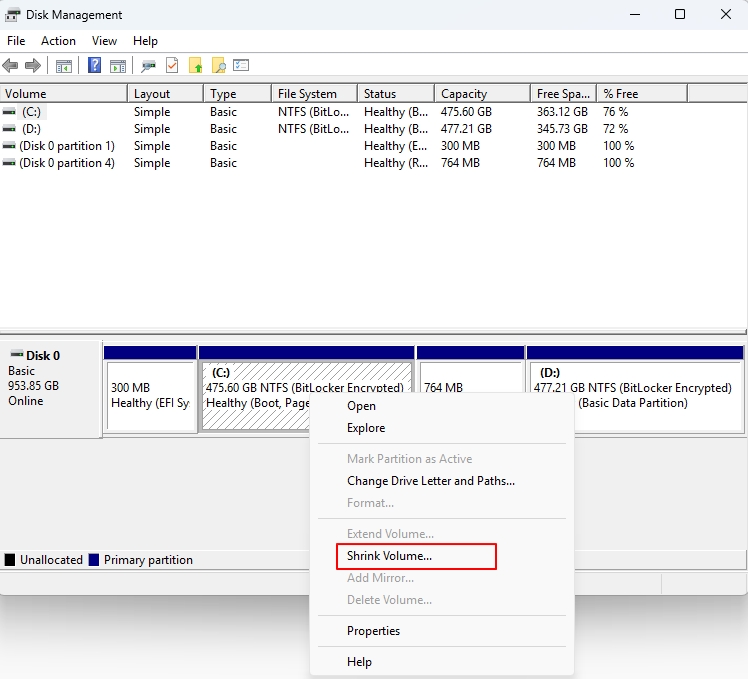The image size is (748, 679).
Task: Toggle the Show/Hide Console Tree icon
Action: tap(64, 66)
